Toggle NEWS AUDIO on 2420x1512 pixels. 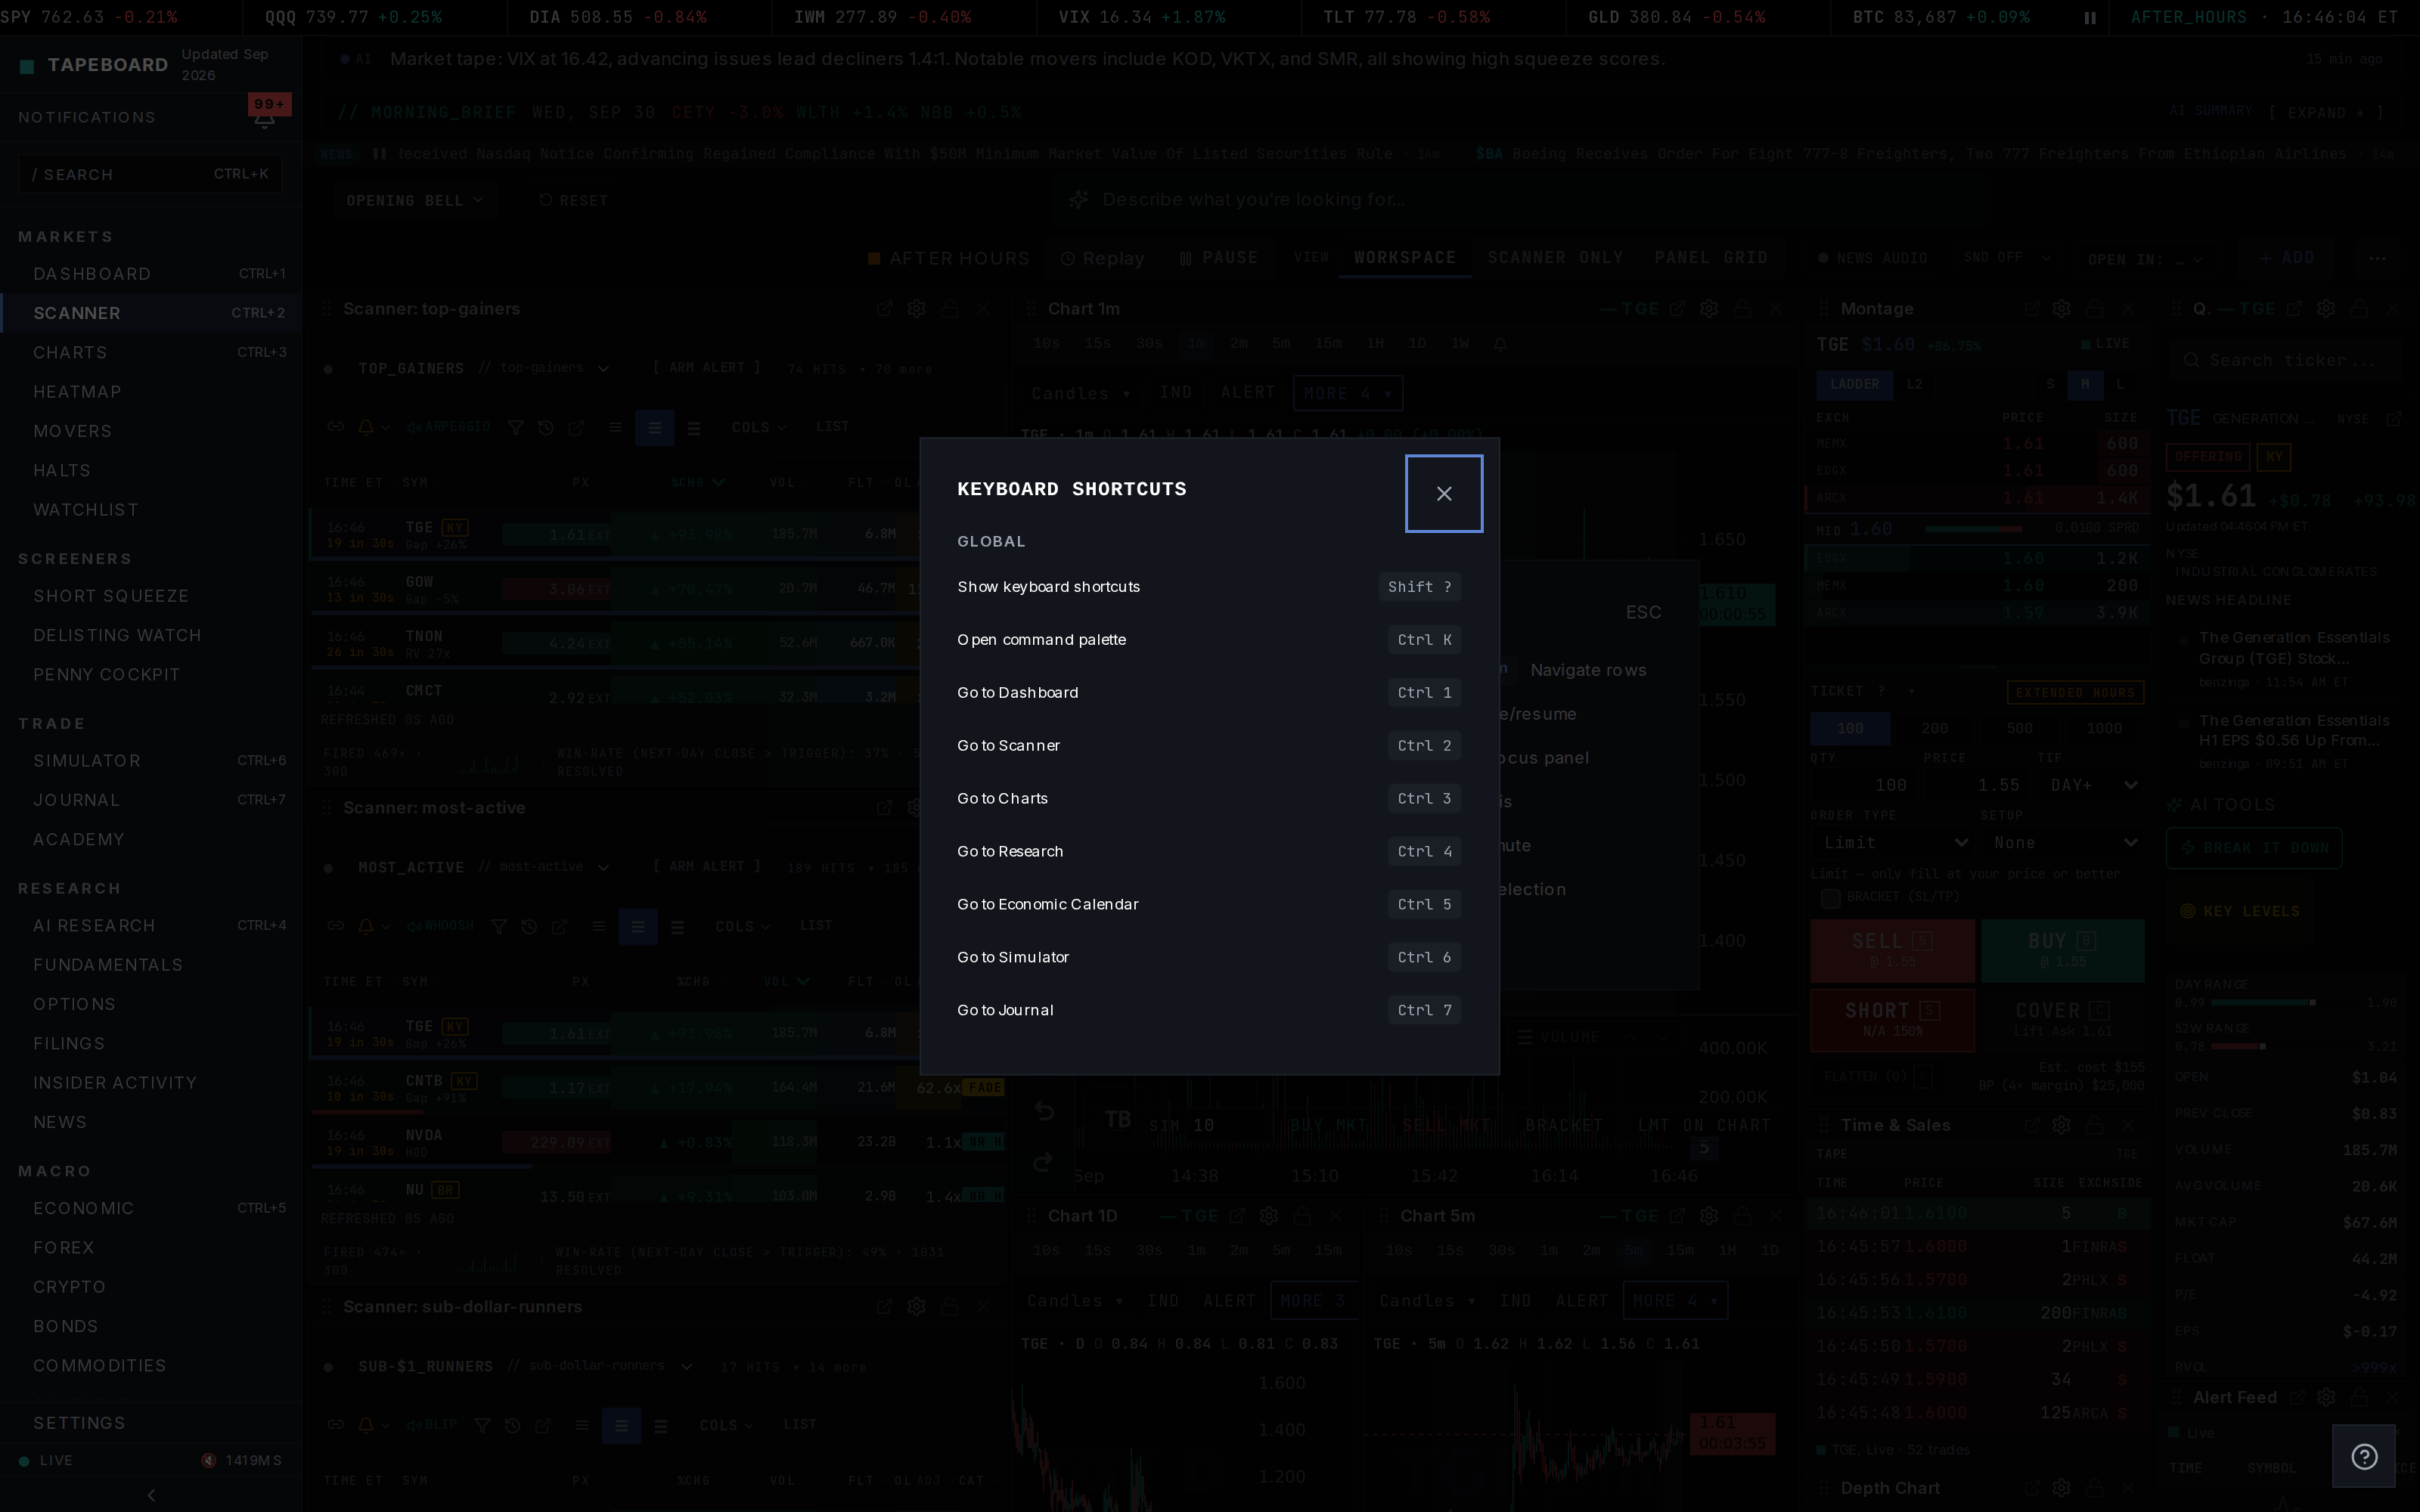[x=1872, y=258]
